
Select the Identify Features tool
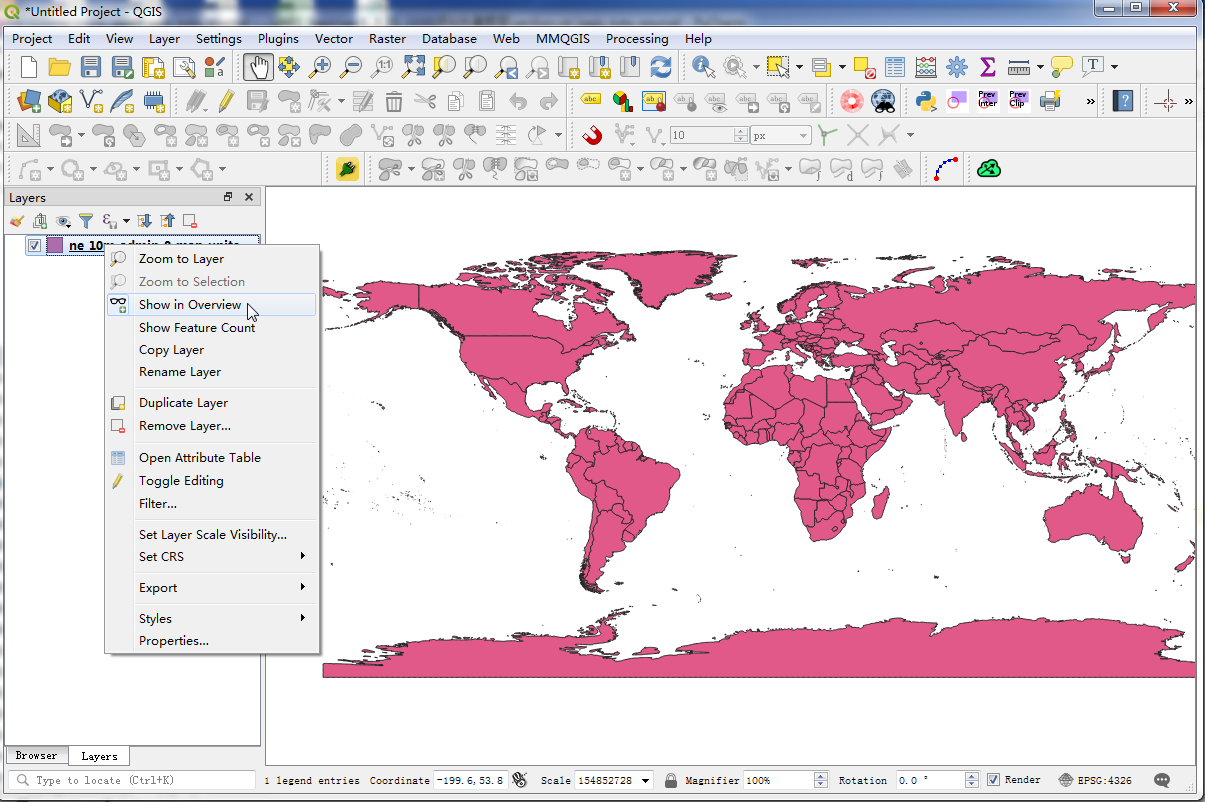click(x=703, y=67)
